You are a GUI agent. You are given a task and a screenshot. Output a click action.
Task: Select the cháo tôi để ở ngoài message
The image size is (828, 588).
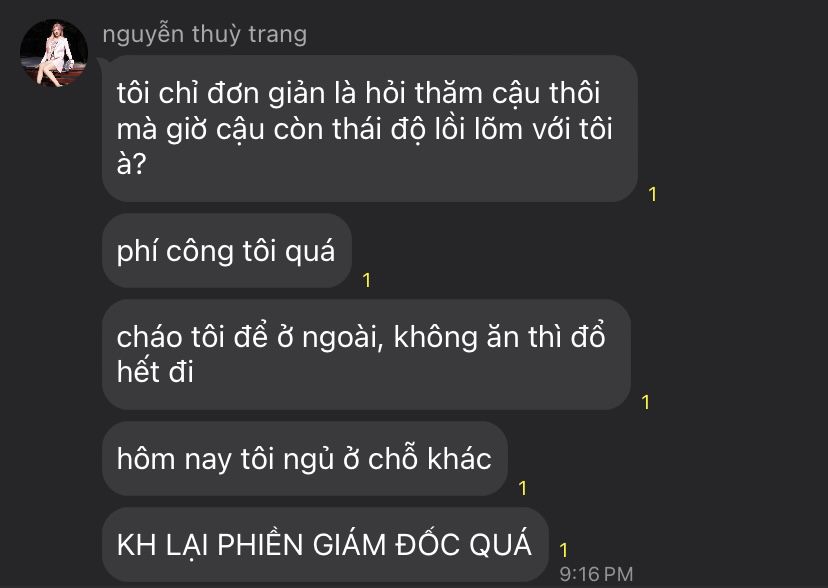[366, 354]
